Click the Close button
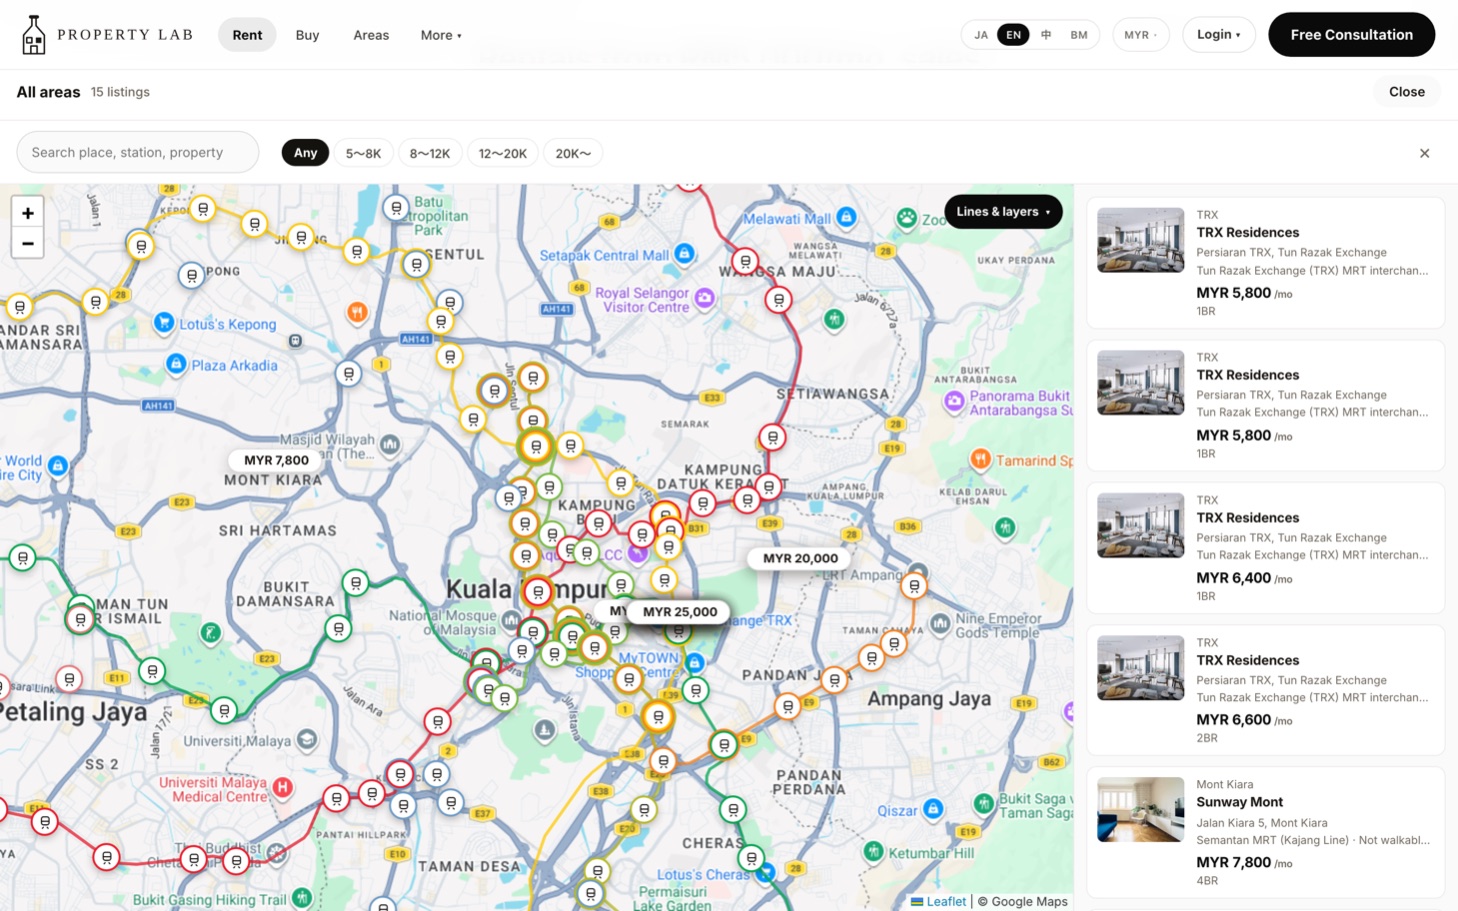 point(1406,92)
